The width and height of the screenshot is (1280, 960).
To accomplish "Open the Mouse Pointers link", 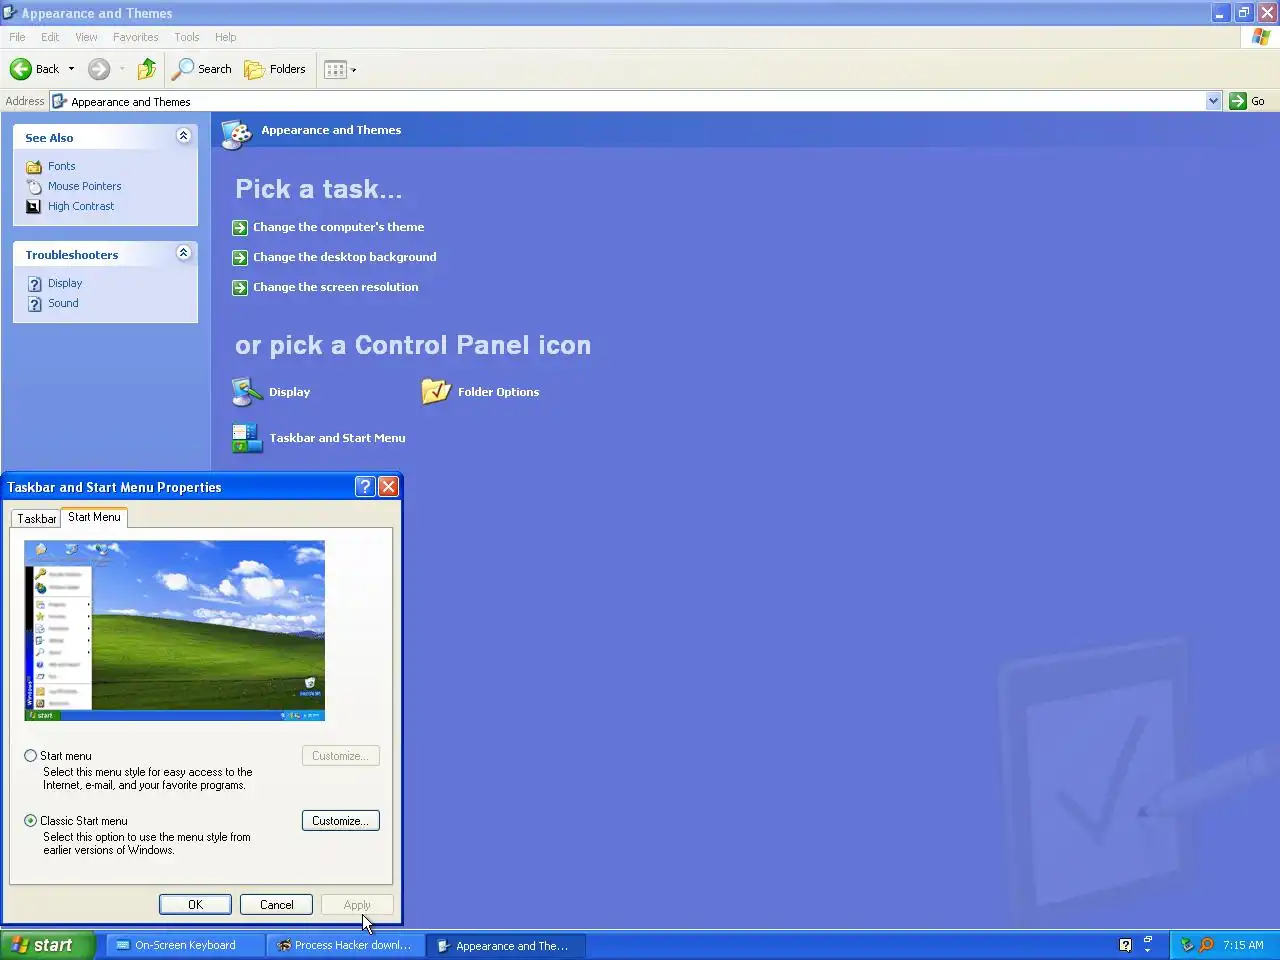I will pyautogui.click(x=84, y=186).
